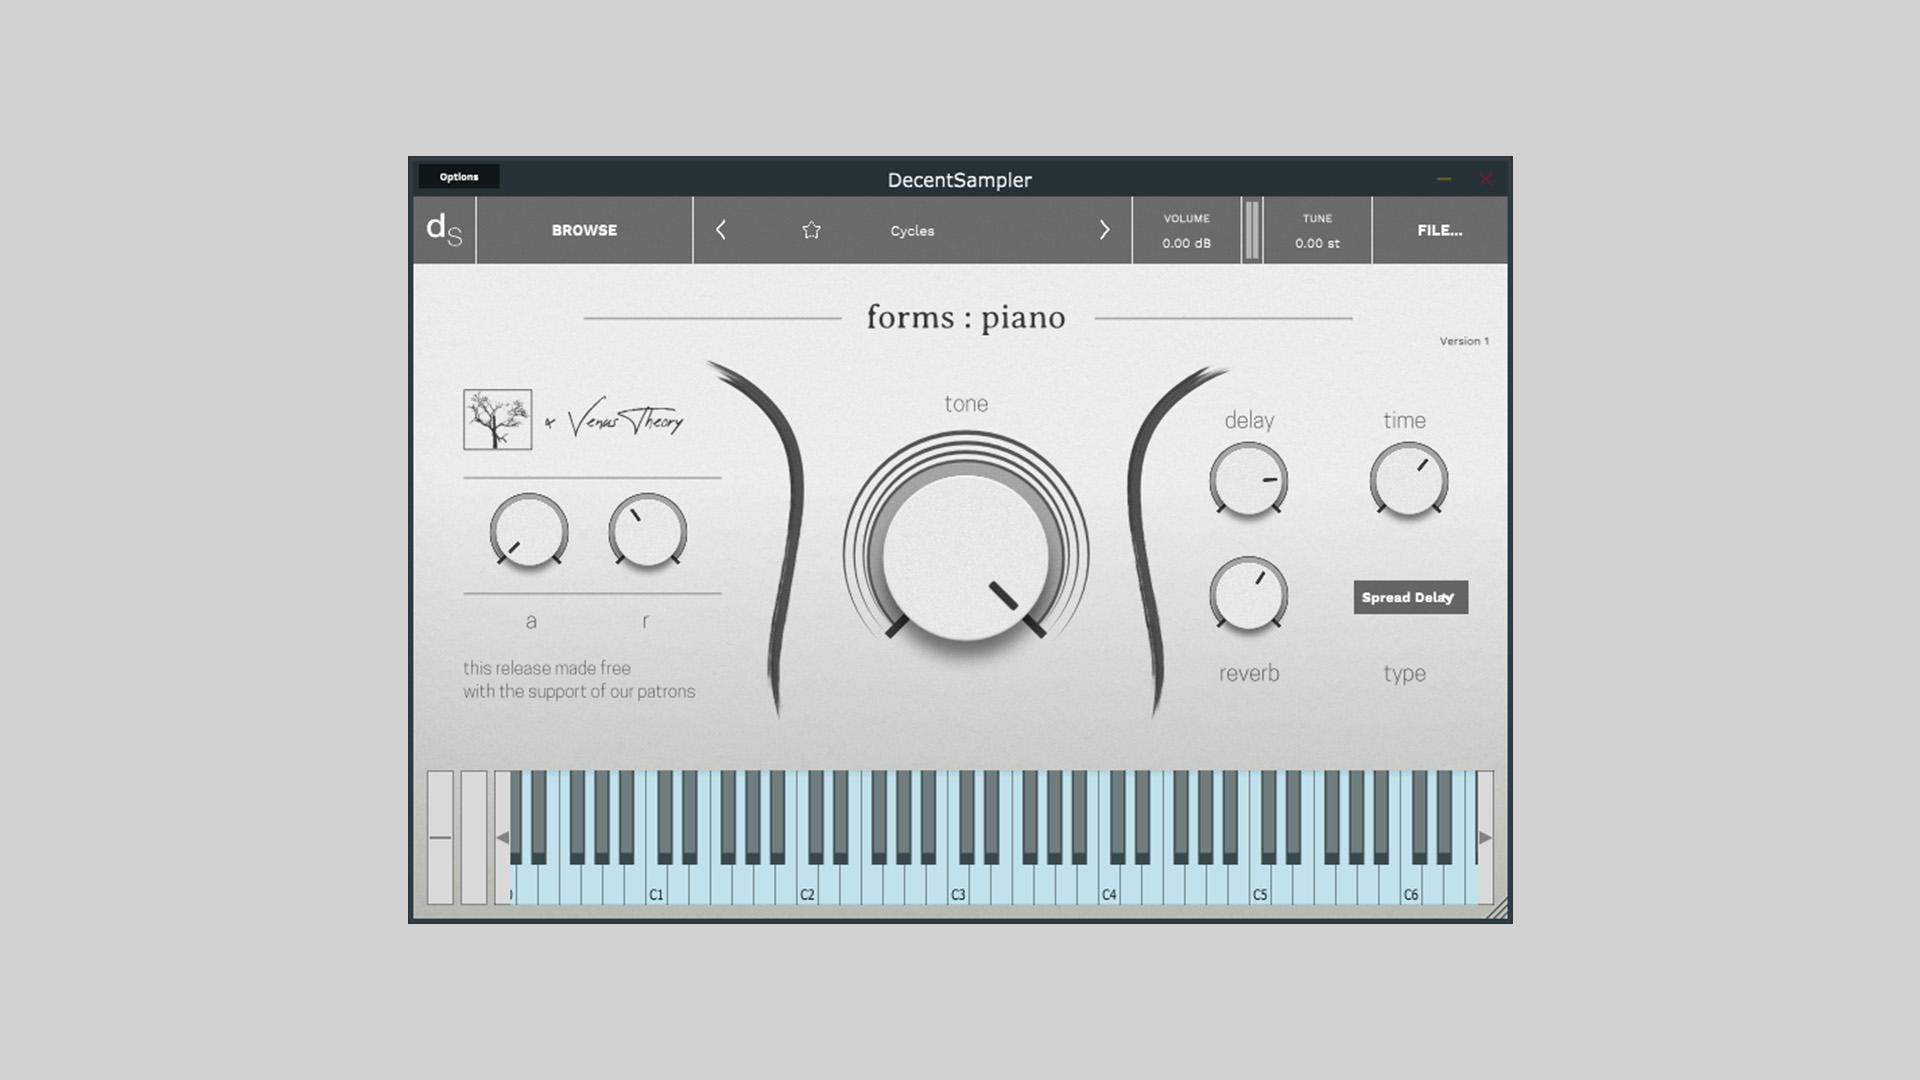Click the BROWSE button
Screen dimensions: 1920x1080
coord(584,230)
